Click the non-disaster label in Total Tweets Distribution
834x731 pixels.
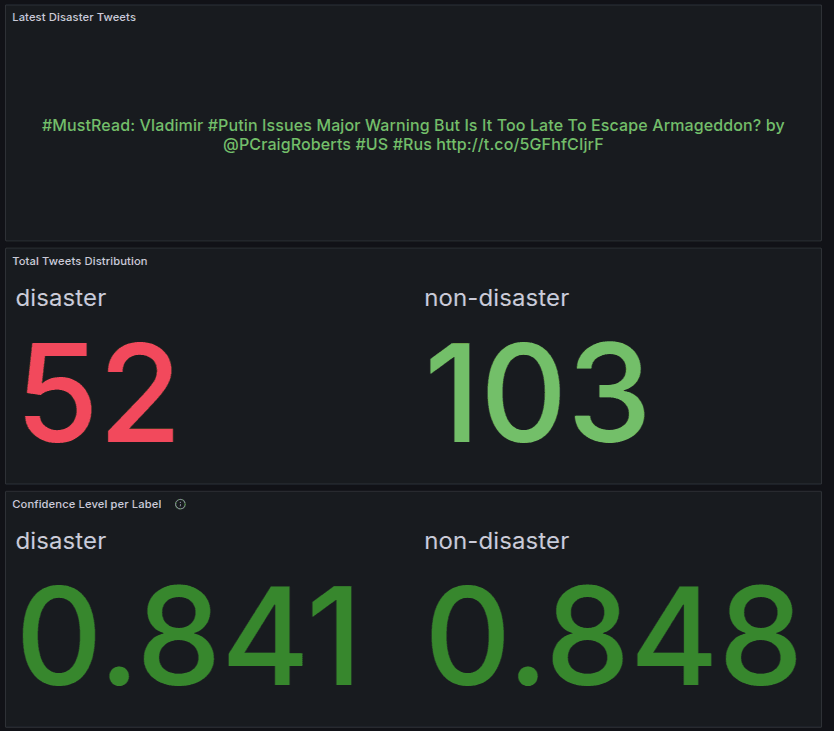497,298
